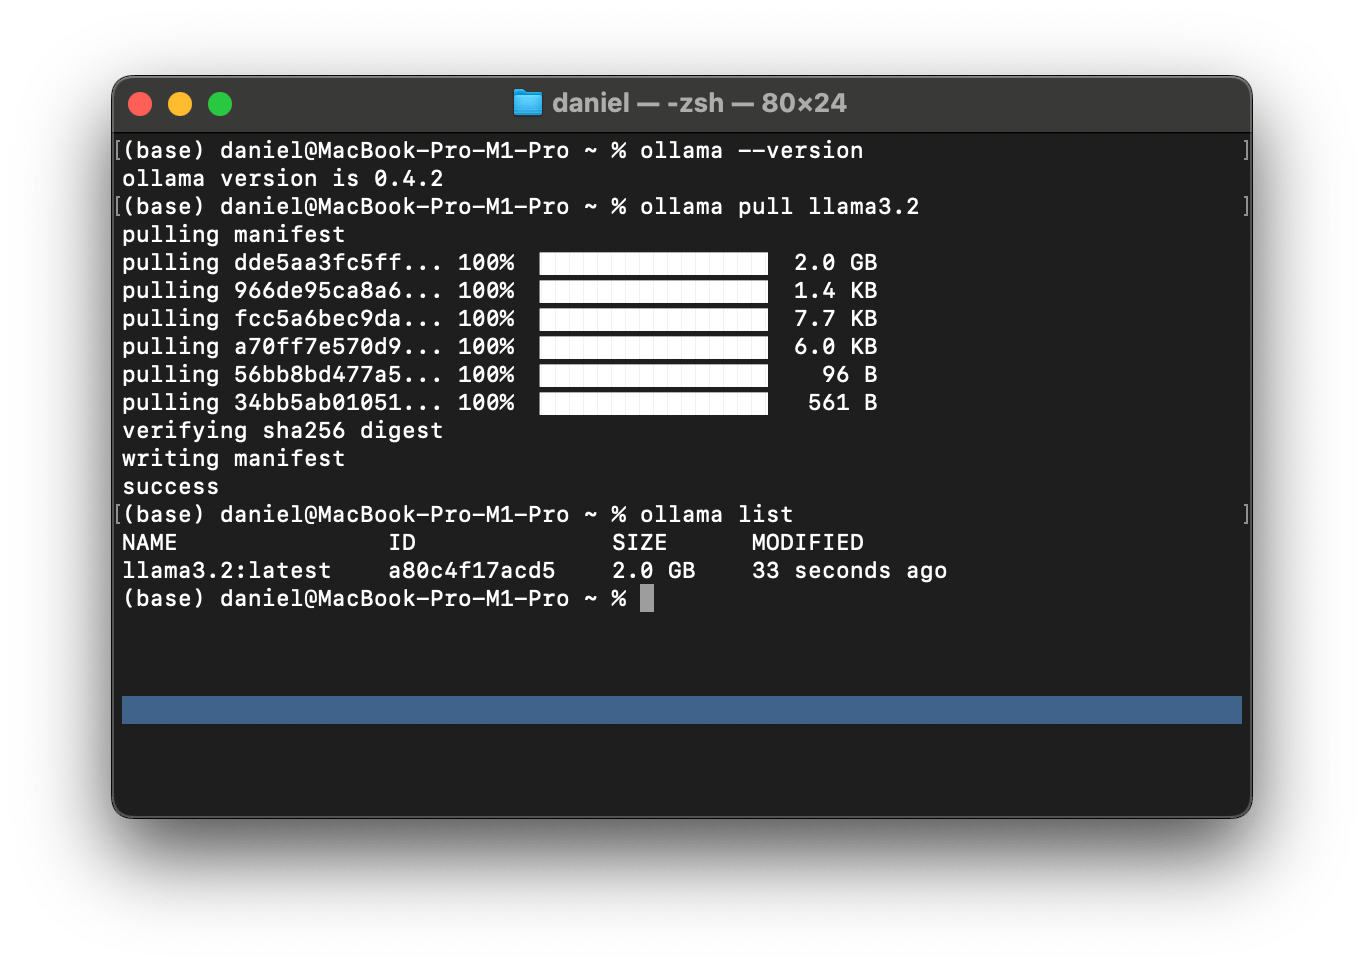Screen dimensions: 1364x966
Task: Click the '33 seconds ago' modified value
Action: (849, 571)
